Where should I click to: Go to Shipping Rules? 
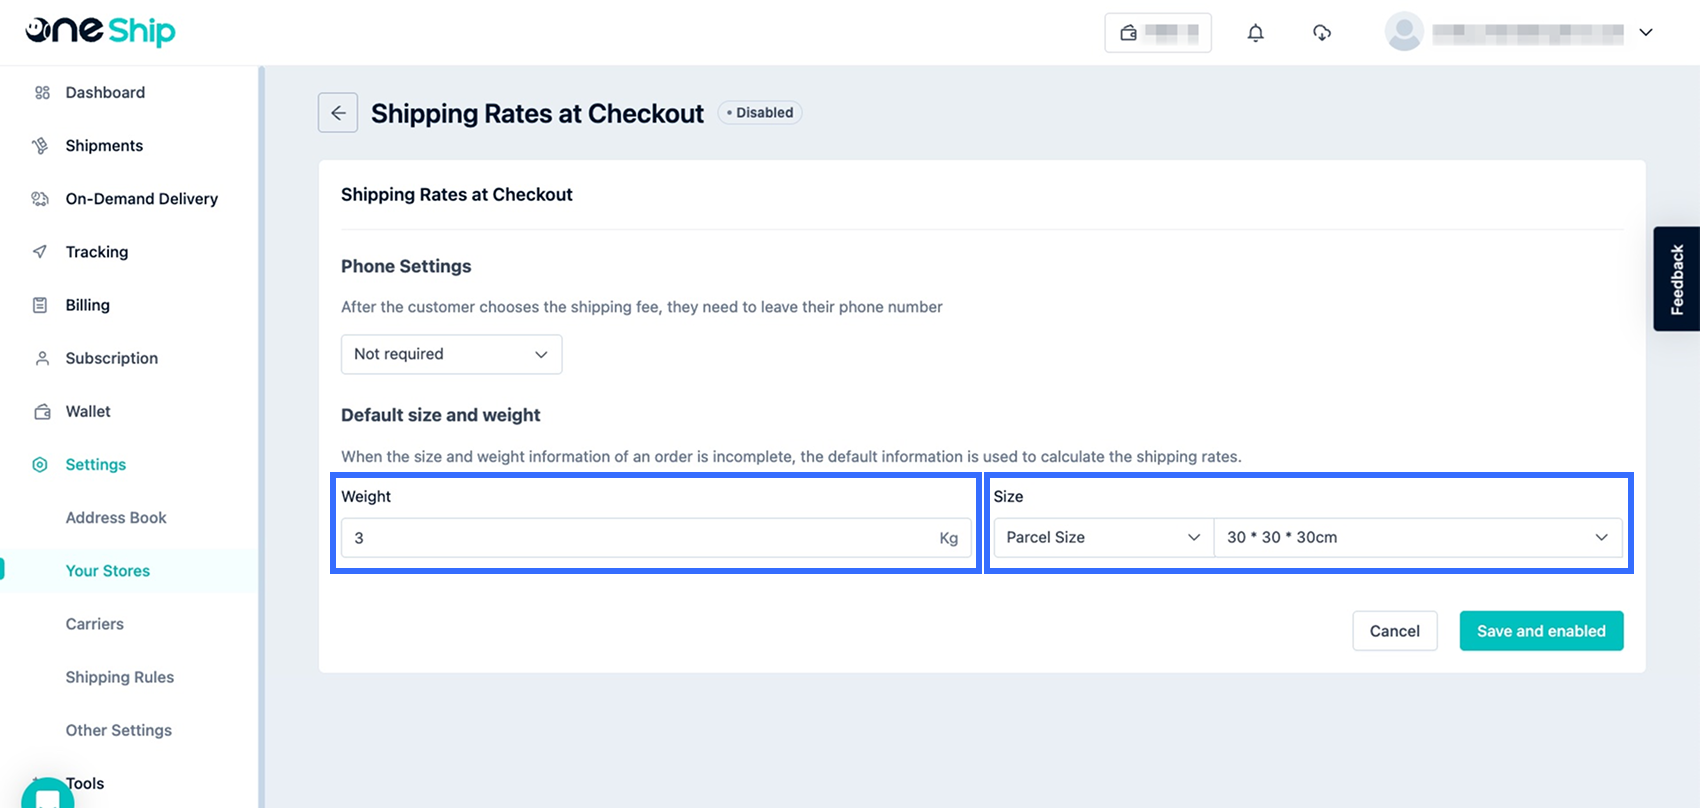coord(120,677)
